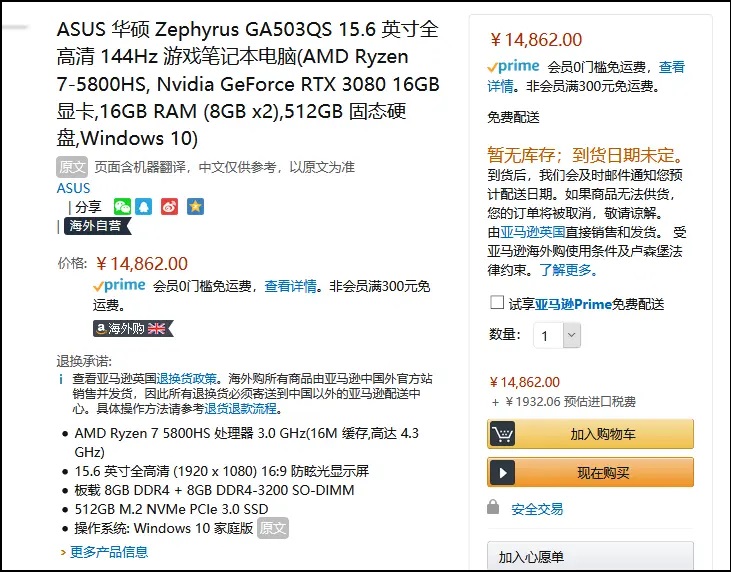Click the 海外自营 badge
The width and height of the screenshot is (731, 572).
[97, 226]
